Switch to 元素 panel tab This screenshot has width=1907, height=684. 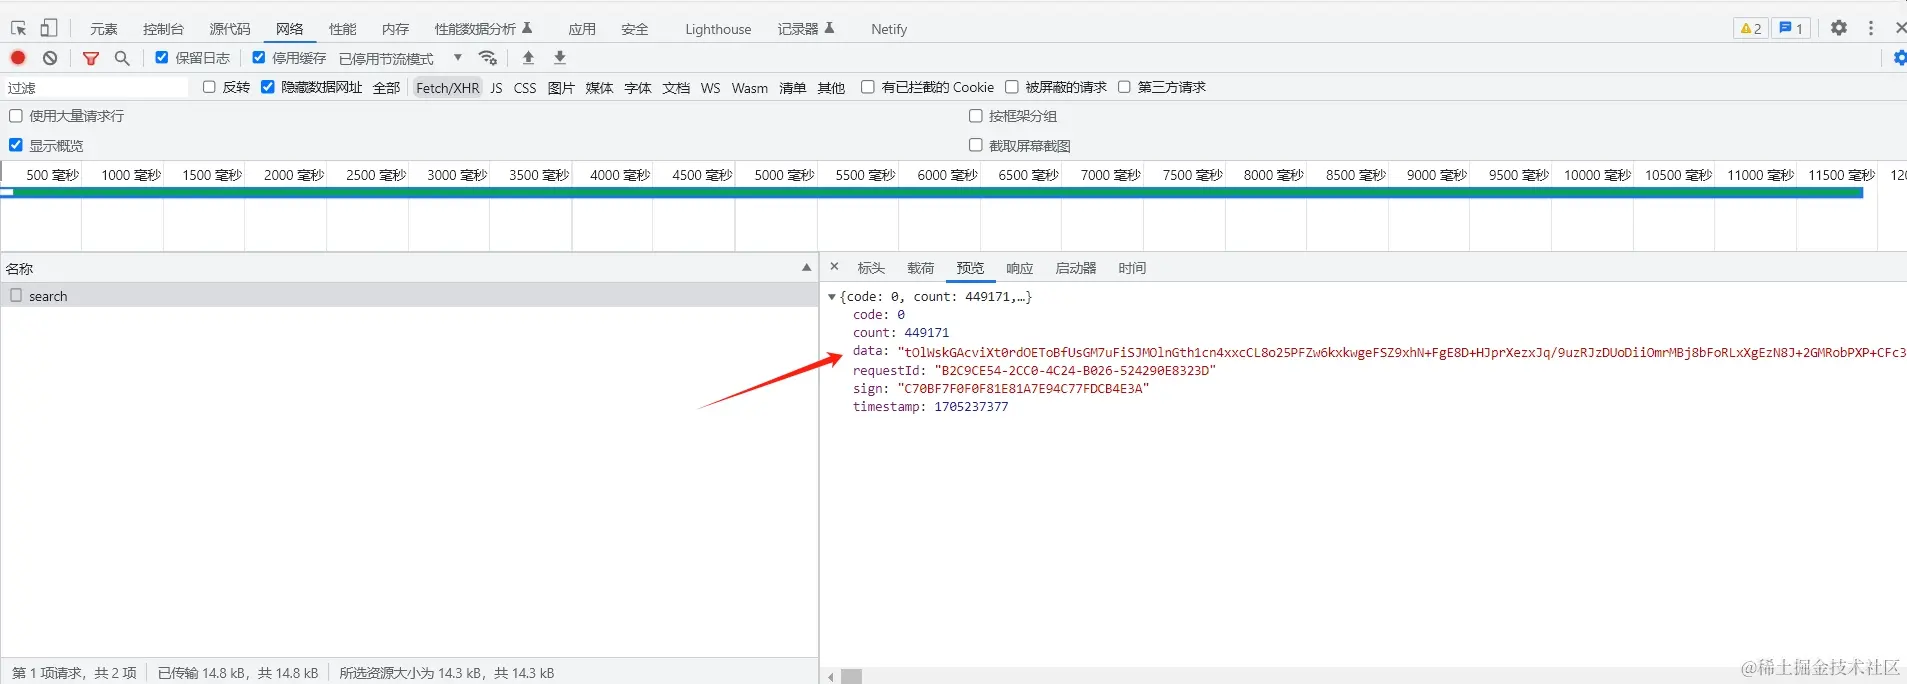[x=104, y=29]
